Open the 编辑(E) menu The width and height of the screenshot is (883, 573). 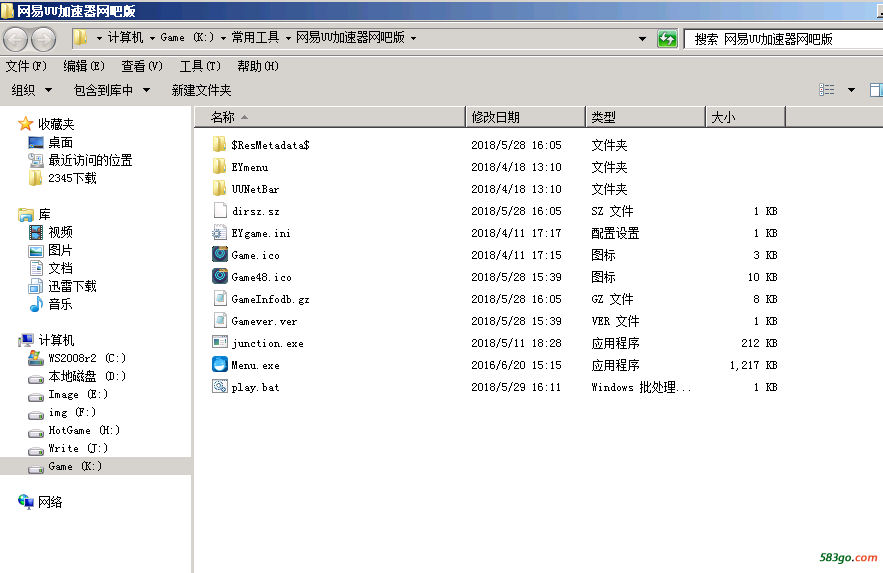pos(84,66)
